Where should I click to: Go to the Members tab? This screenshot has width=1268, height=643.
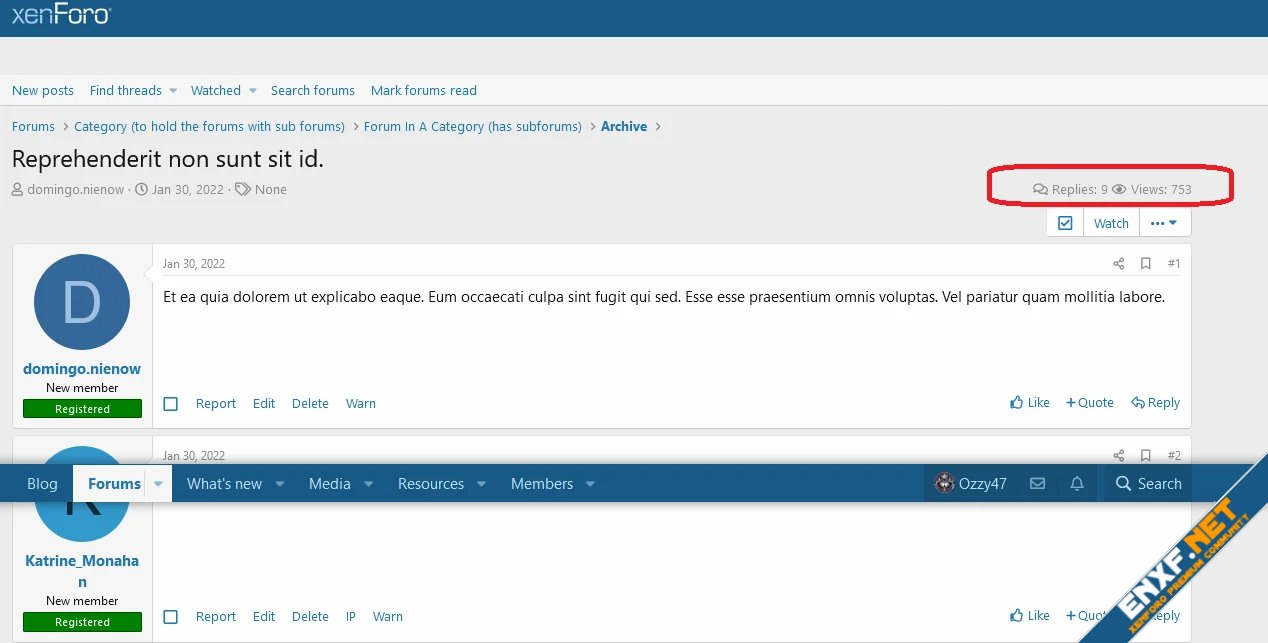[x=542, y=484]
